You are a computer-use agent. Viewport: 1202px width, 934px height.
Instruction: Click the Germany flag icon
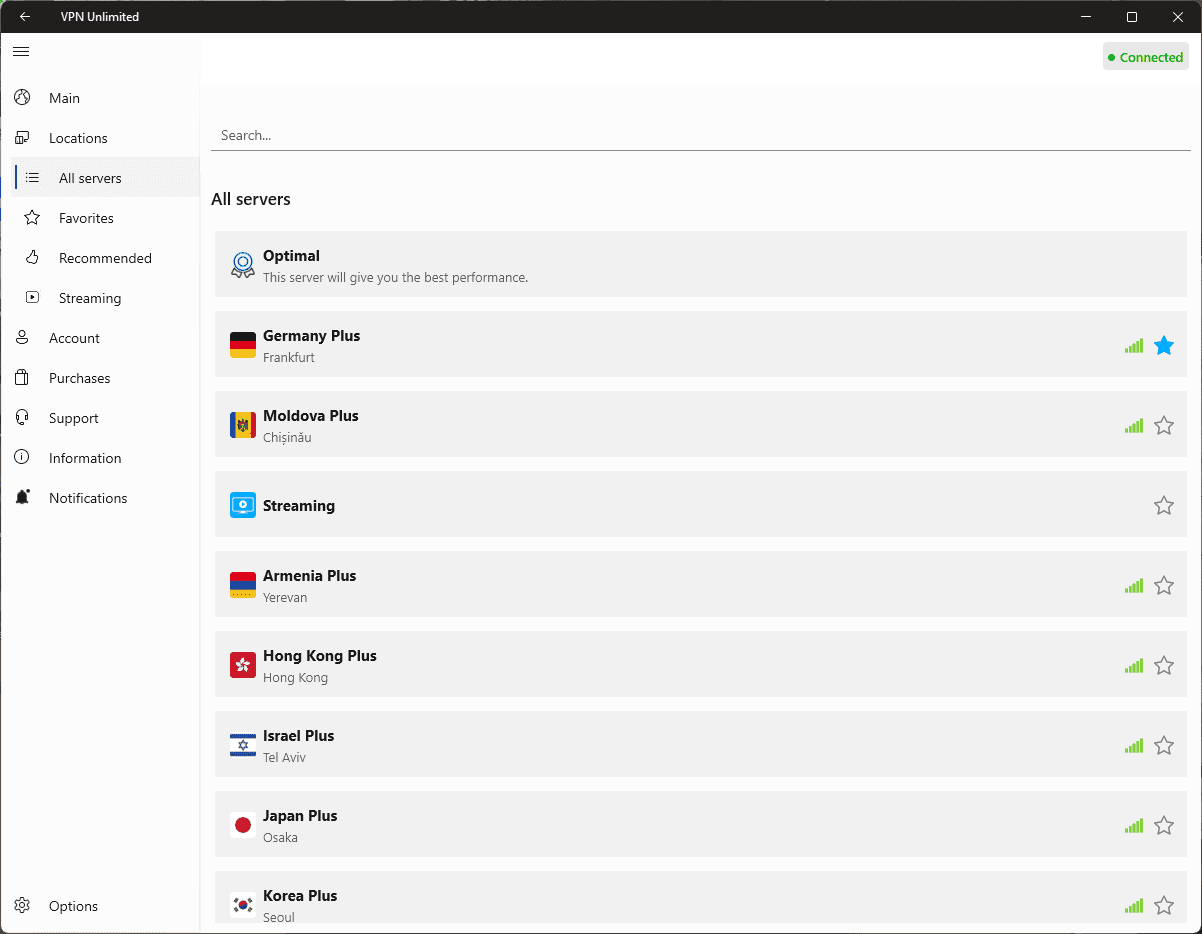tap(242, 345)
